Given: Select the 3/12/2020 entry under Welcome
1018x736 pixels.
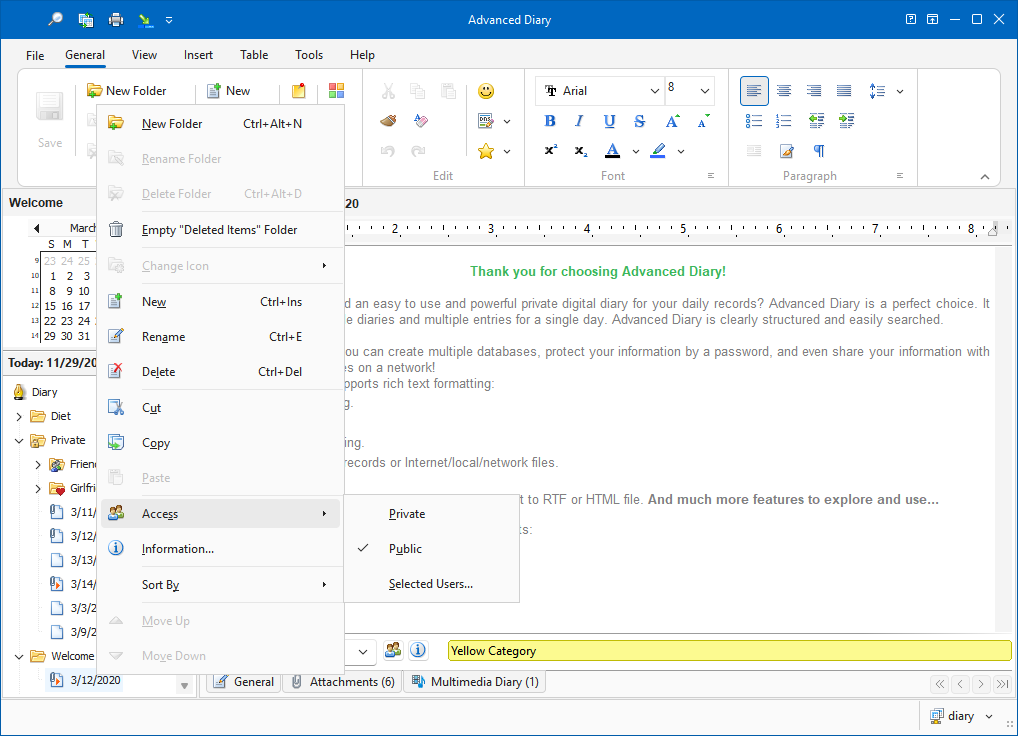Looking at the screenshot, I should coord(85,680).
